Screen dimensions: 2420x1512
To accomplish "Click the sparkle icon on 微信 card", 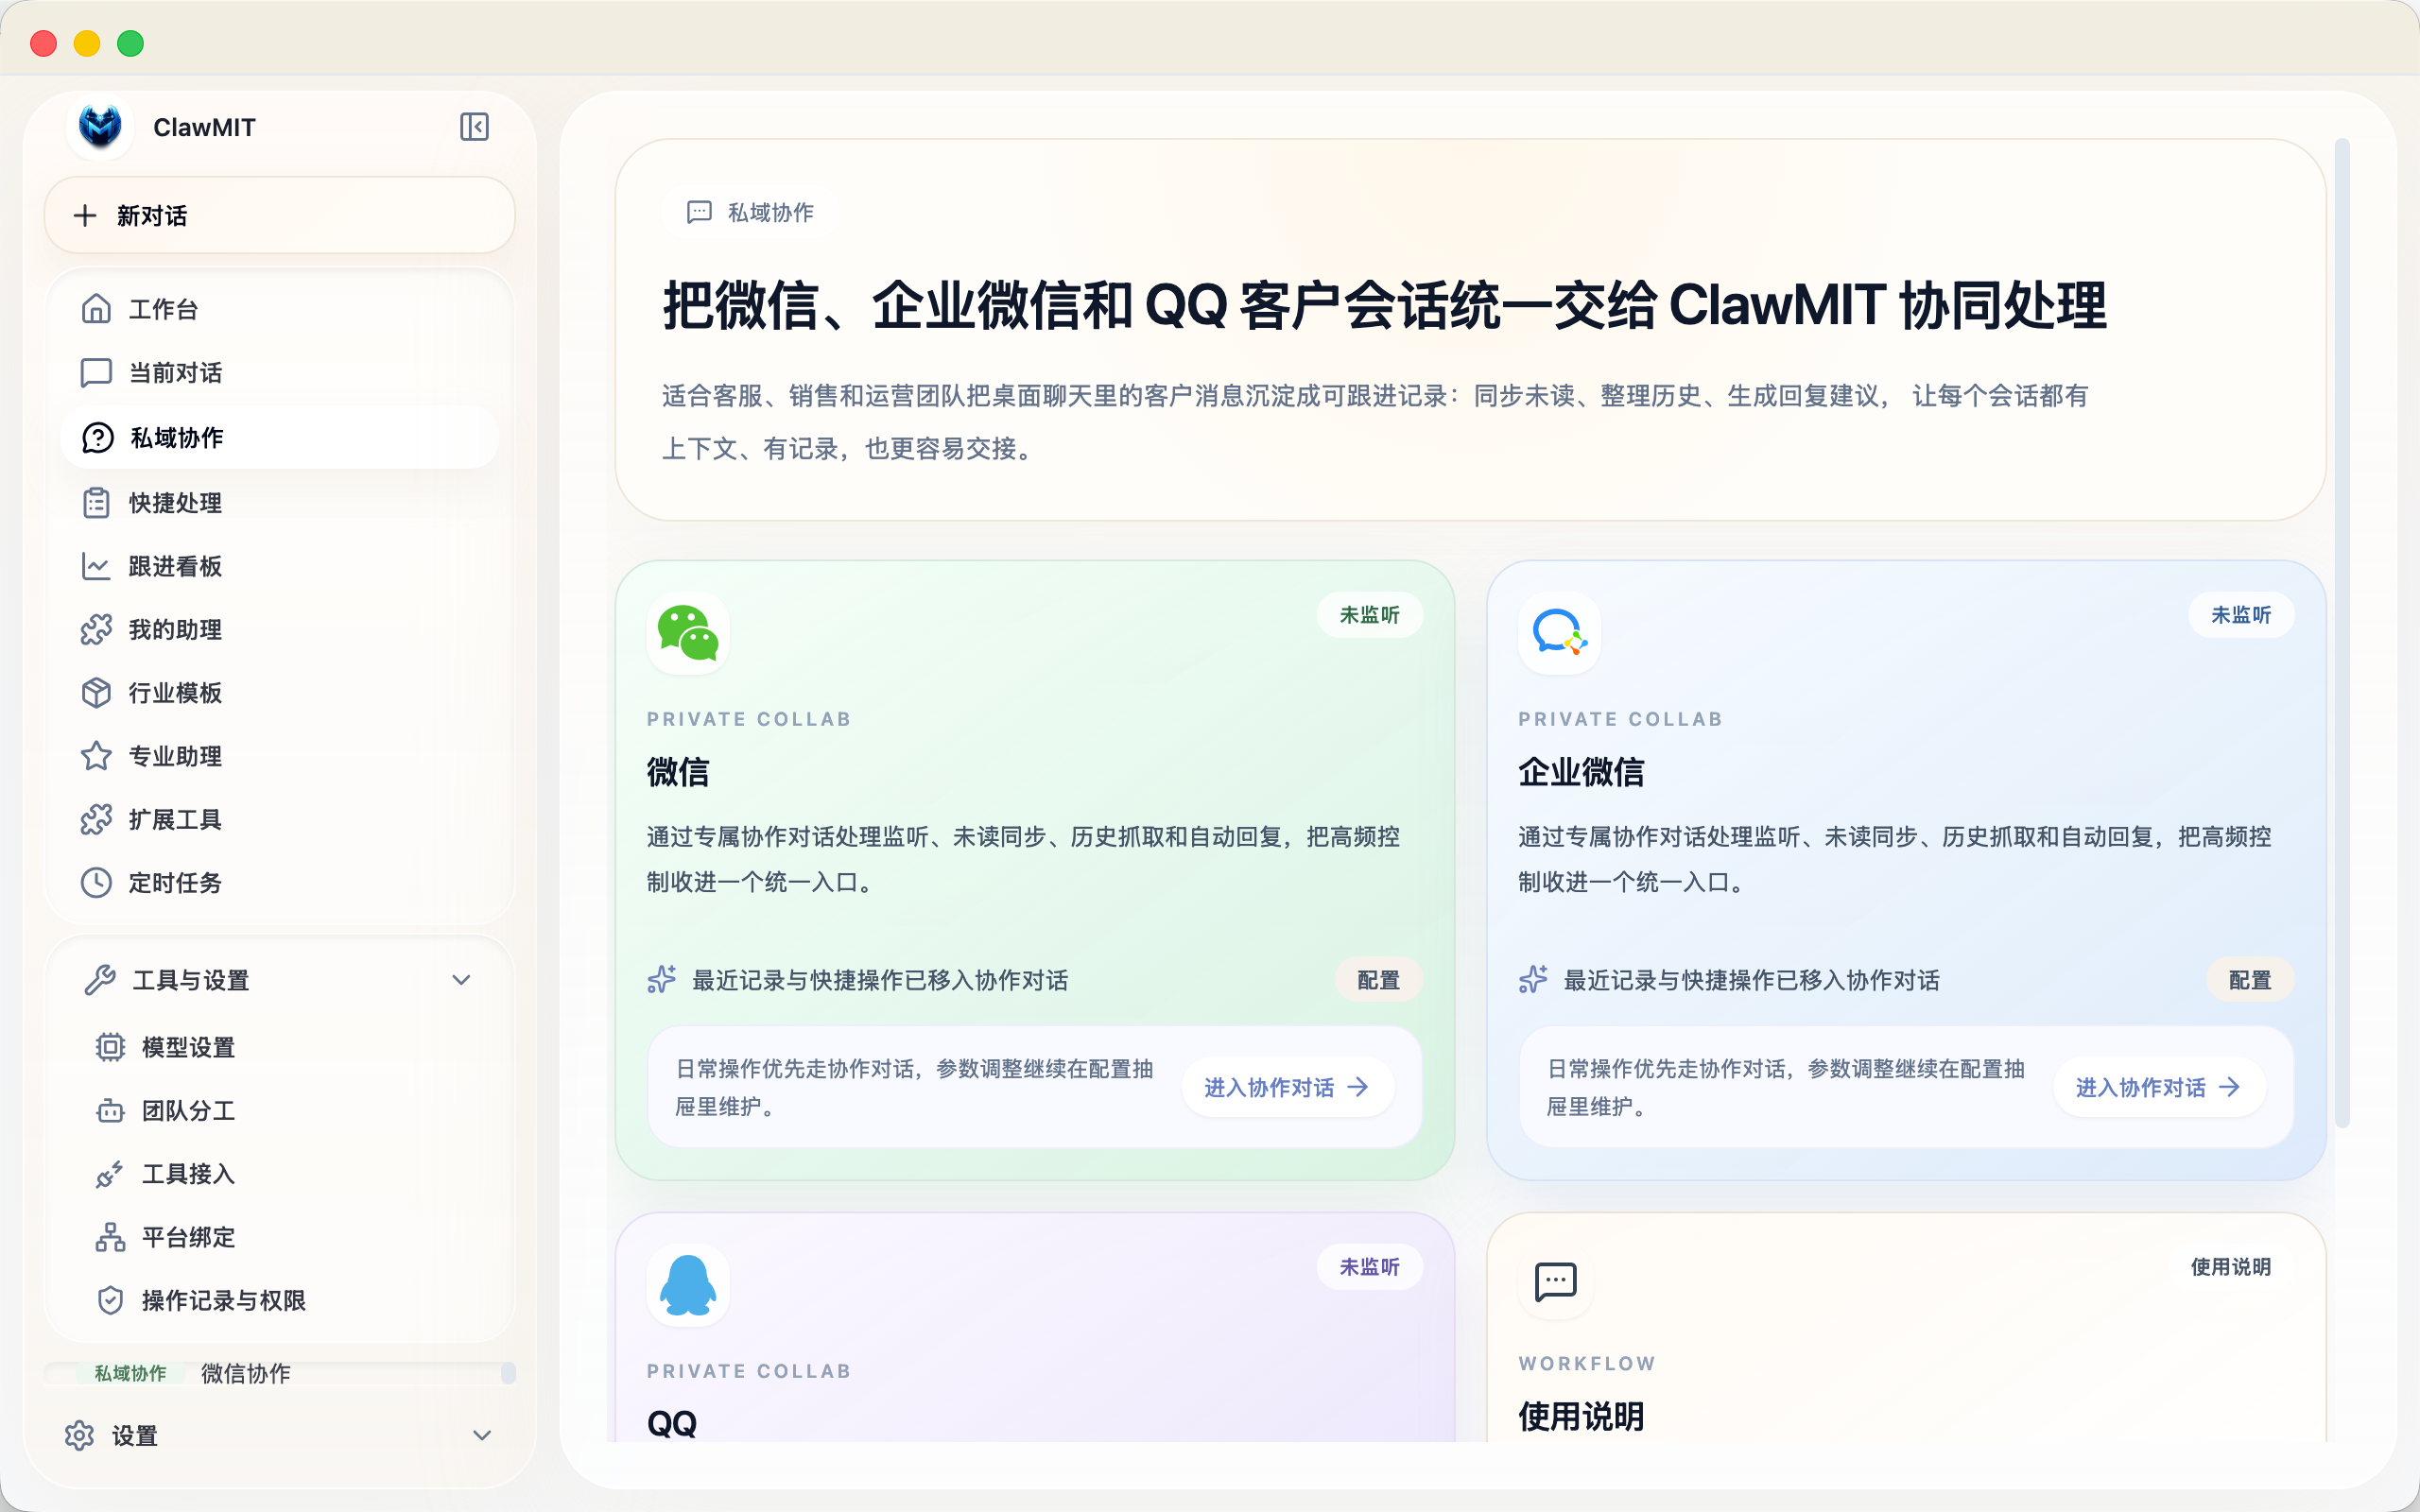I will [662, 979].
